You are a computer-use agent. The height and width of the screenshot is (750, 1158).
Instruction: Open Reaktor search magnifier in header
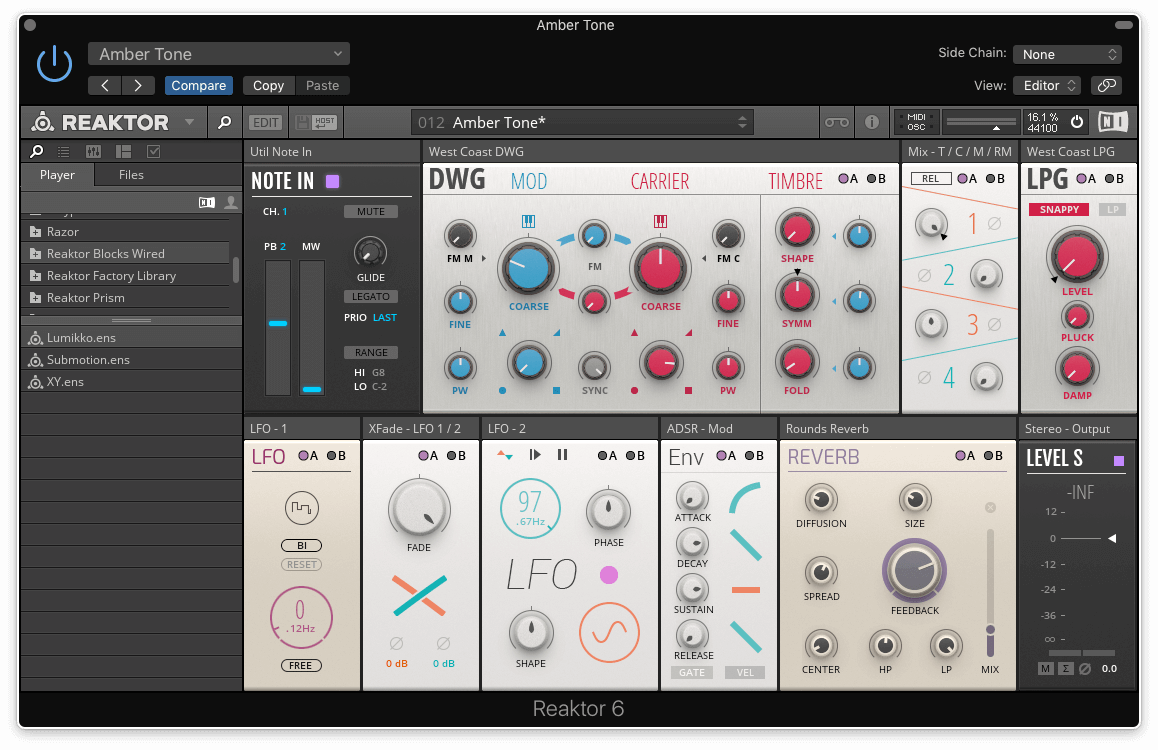[225, 123]
